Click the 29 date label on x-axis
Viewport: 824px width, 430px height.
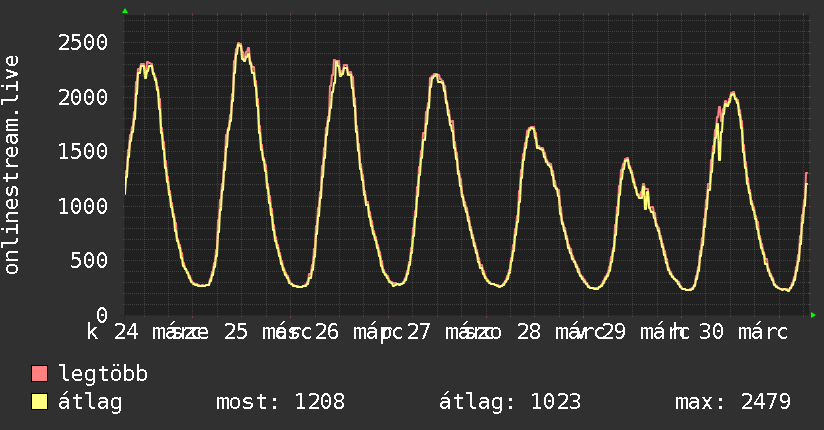[614, 332]
